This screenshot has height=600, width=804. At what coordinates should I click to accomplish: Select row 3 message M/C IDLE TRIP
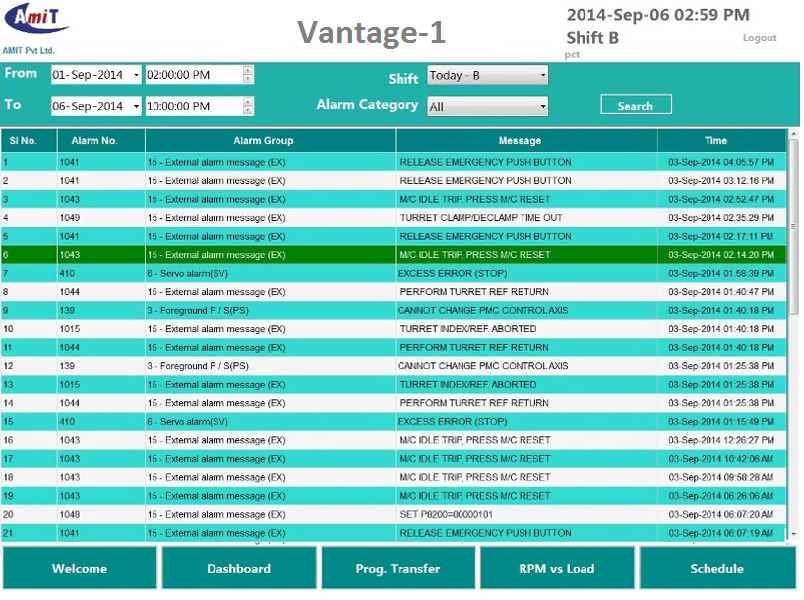(x=475, y=199)
